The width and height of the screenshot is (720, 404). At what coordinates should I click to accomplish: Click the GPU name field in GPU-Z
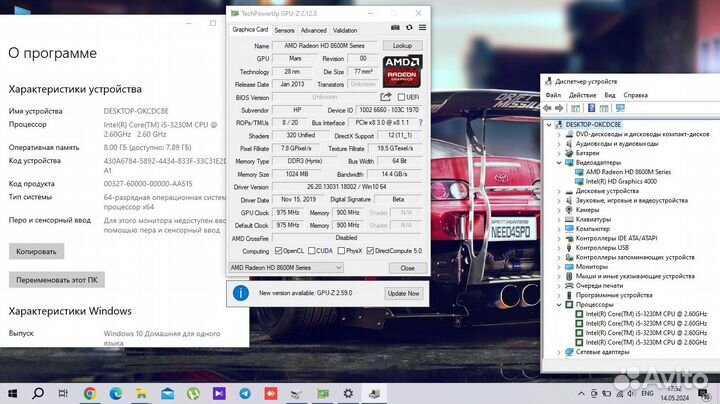324,45
